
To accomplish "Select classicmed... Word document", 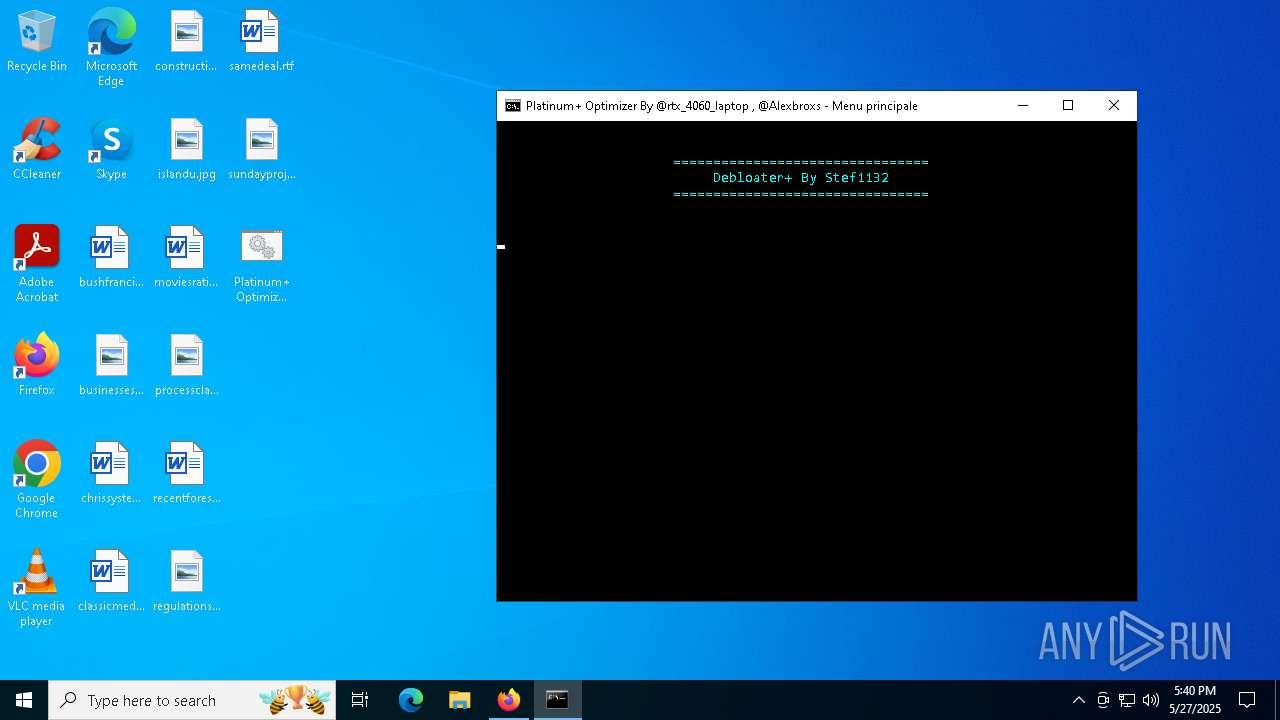I will pyautogui.click(x=111, y=582).
